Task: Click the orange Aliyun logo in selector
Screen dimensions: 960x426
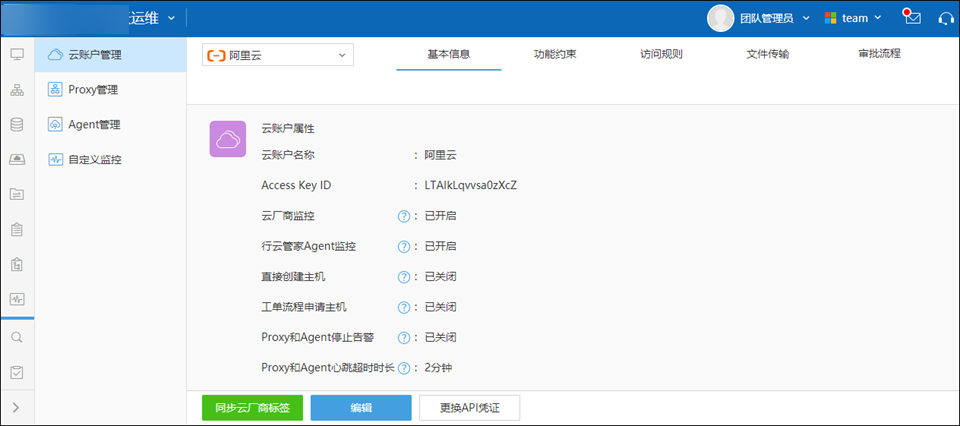Action: point(216,56)
